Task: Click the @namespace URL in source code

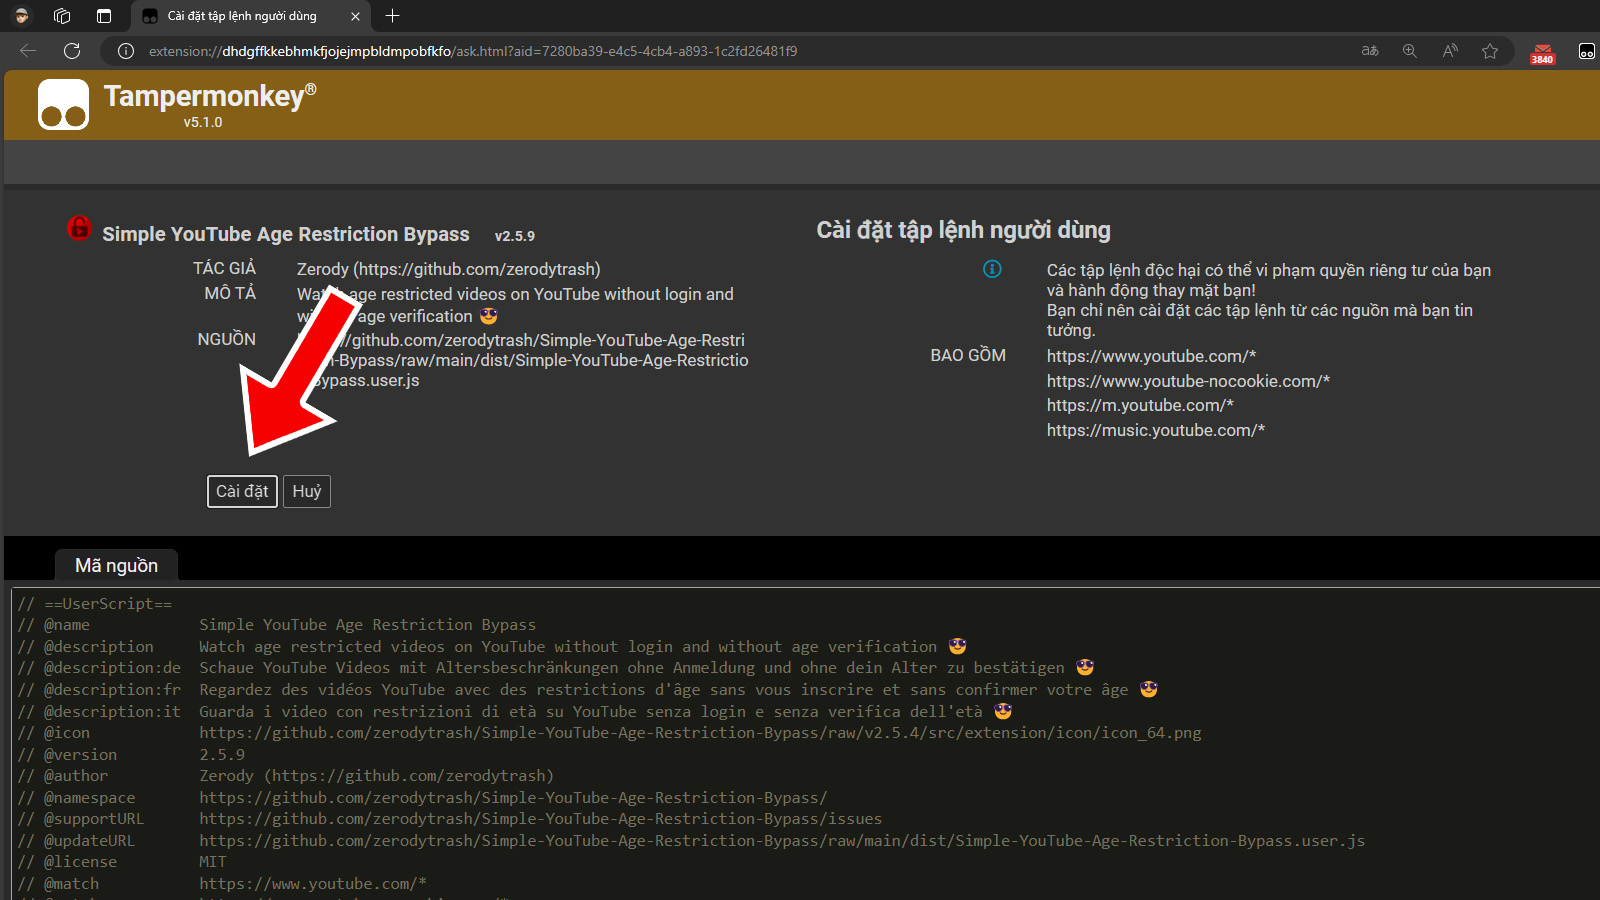Action: pyautogui.click(x=513, y=798)
